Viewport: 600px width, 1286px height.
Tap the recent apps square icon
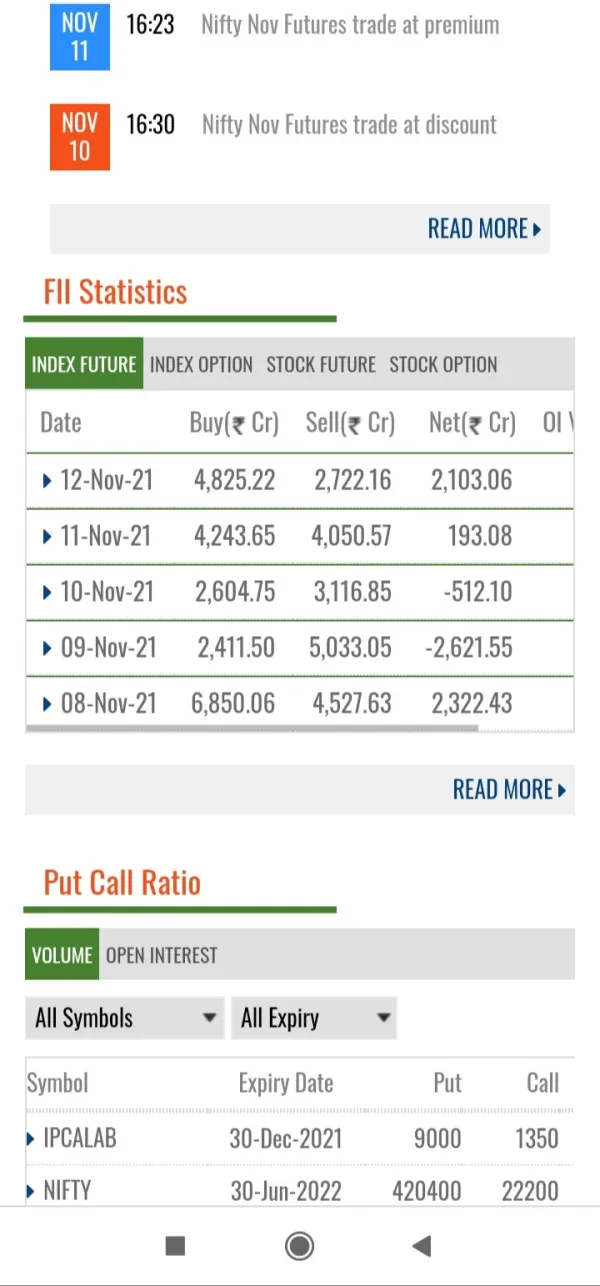pyautogui.click(x=175, y=1245)
